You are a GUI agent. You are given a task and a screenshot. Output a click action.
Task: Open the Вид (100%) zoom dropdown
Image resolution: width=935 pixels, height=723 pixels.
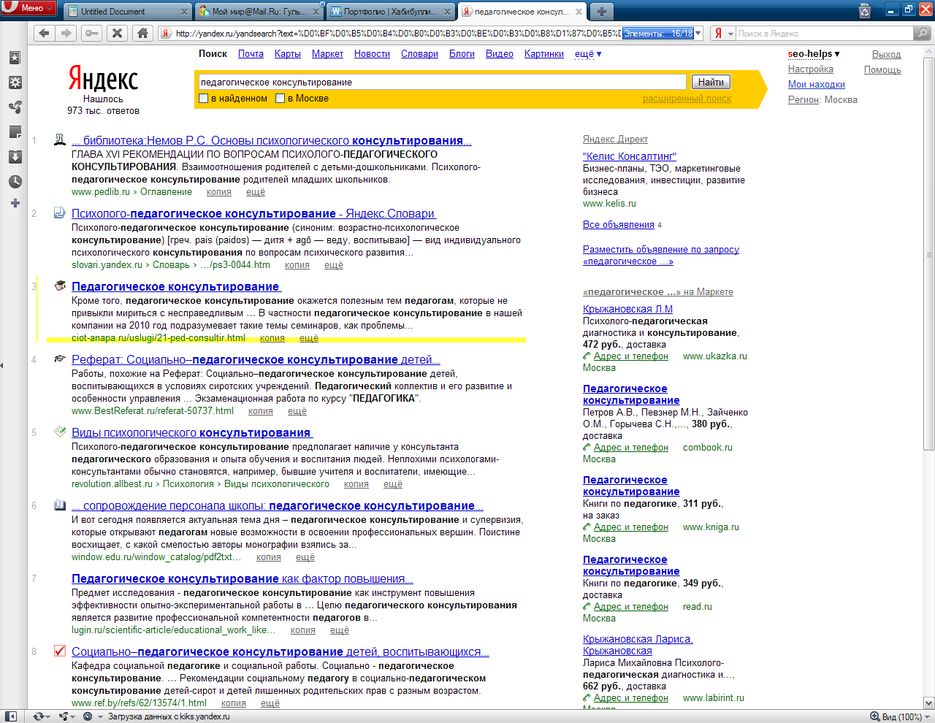tap(899, 716)
